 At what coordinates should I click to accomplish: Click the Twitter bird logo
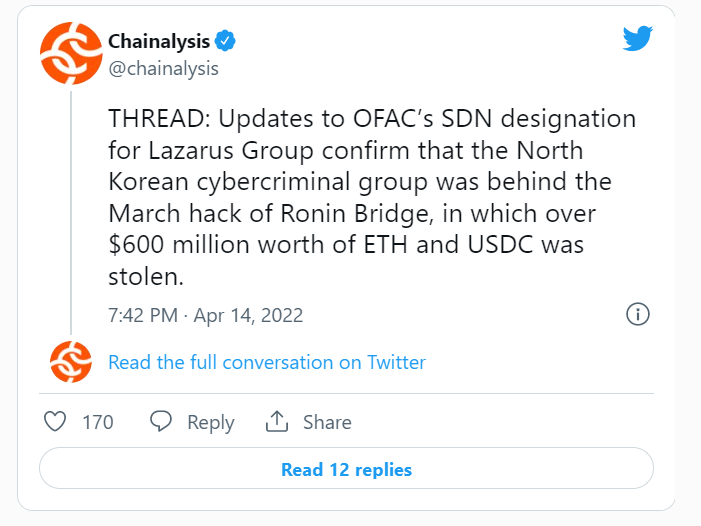(x=637, y=39)
